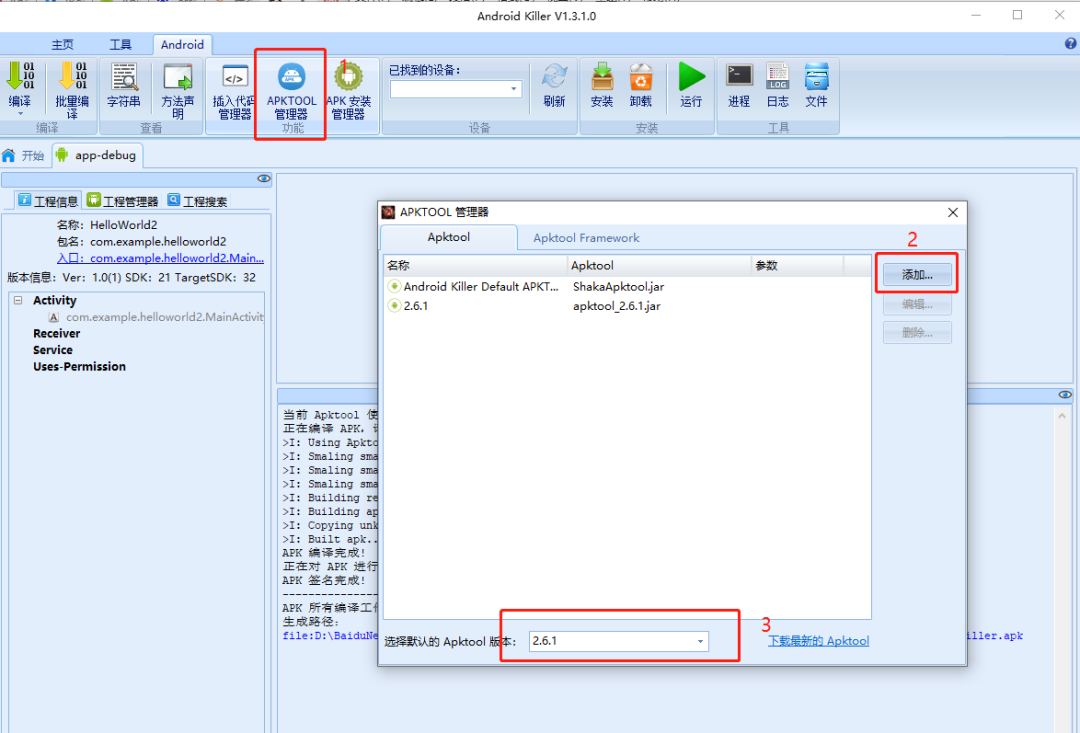Switch to the 主页 ribbon tab
This screenshot has width=1080, height=733.
(62, 45)
